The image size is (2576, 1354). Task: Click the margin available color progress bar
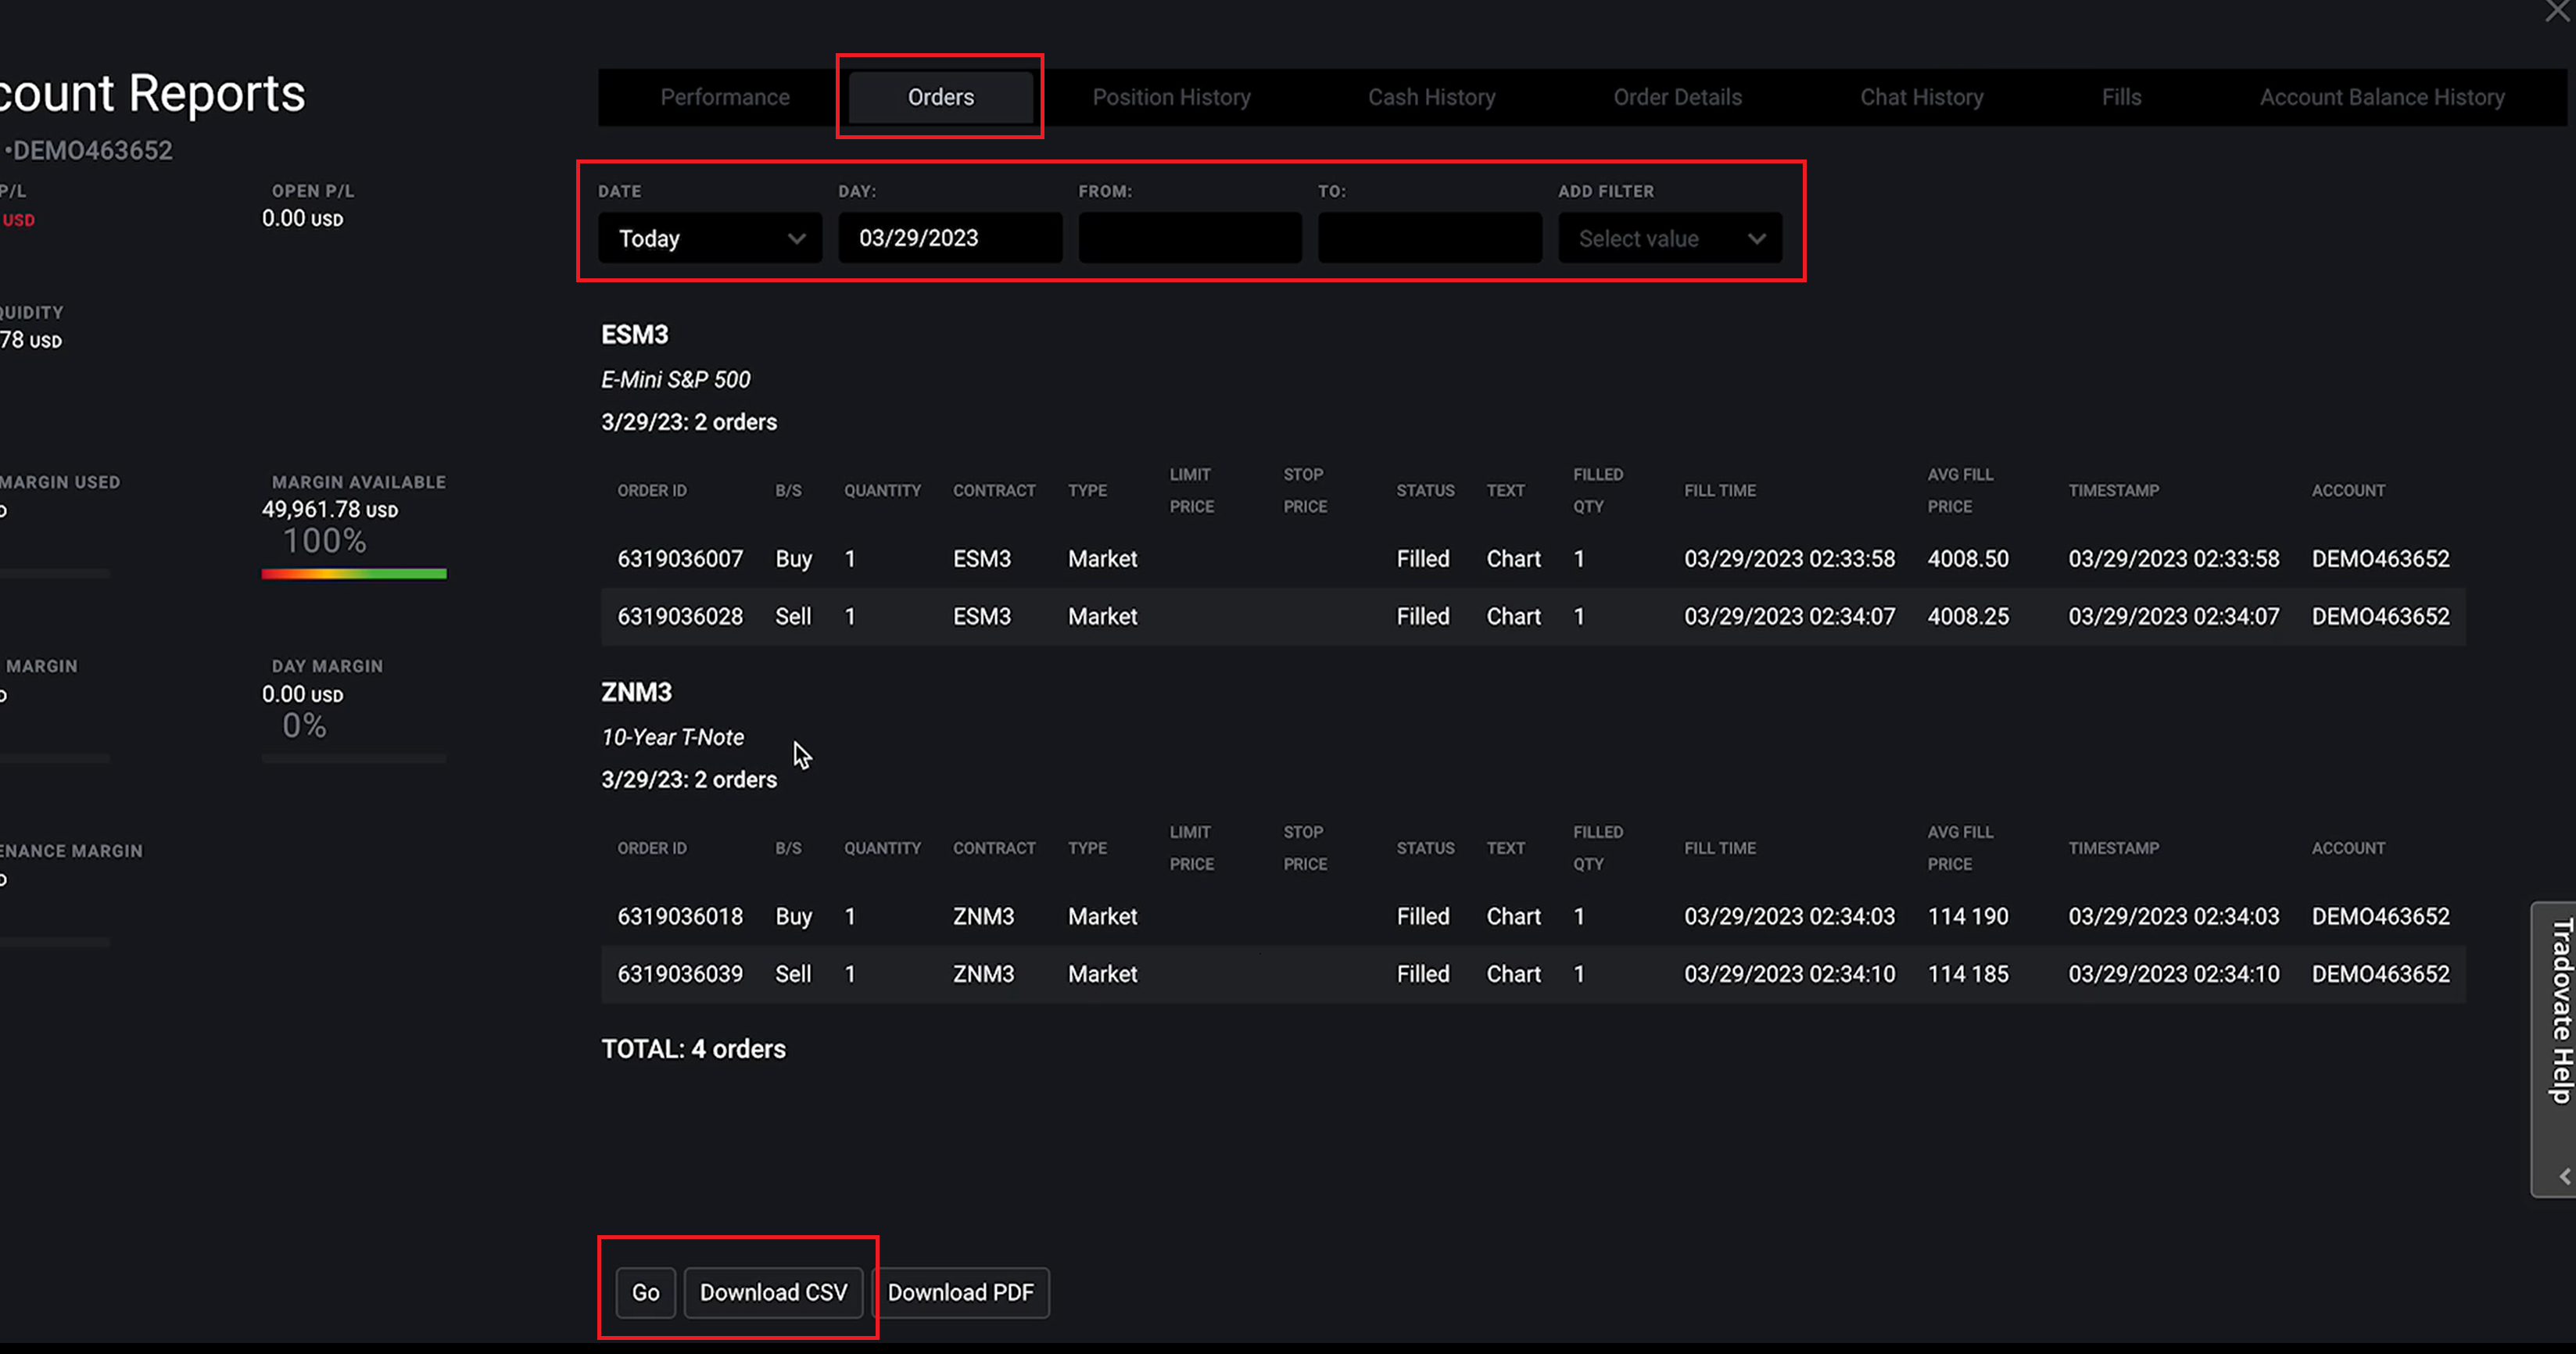click(x=354, y=574)
